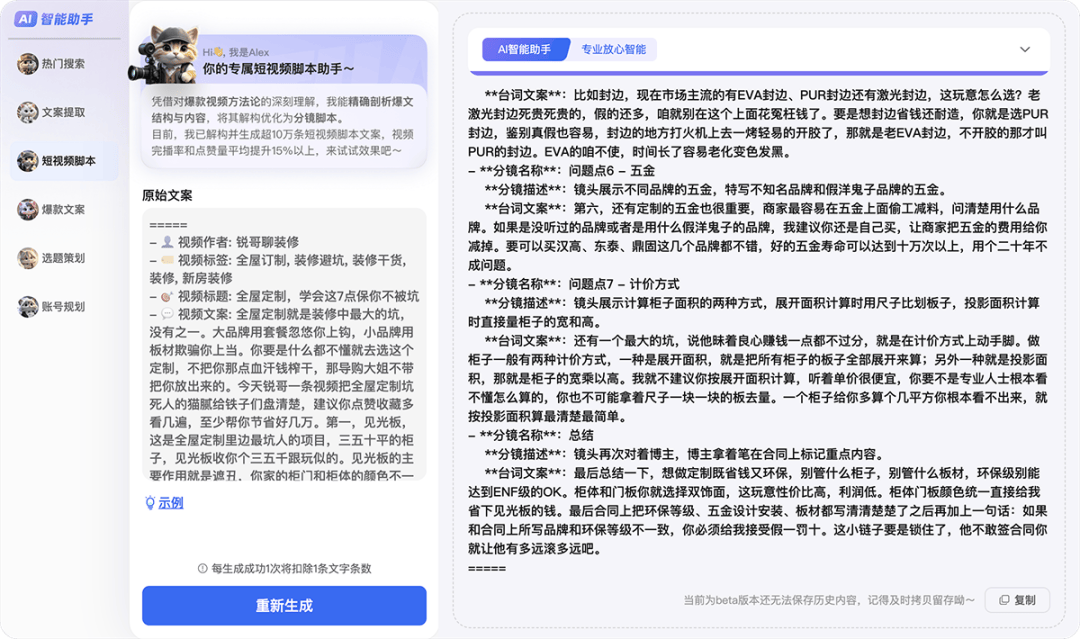Click the cat icon beside 短视频脚本
Image resolution: width=1080 pixels, height=639 pixels.
pos(27,160)
